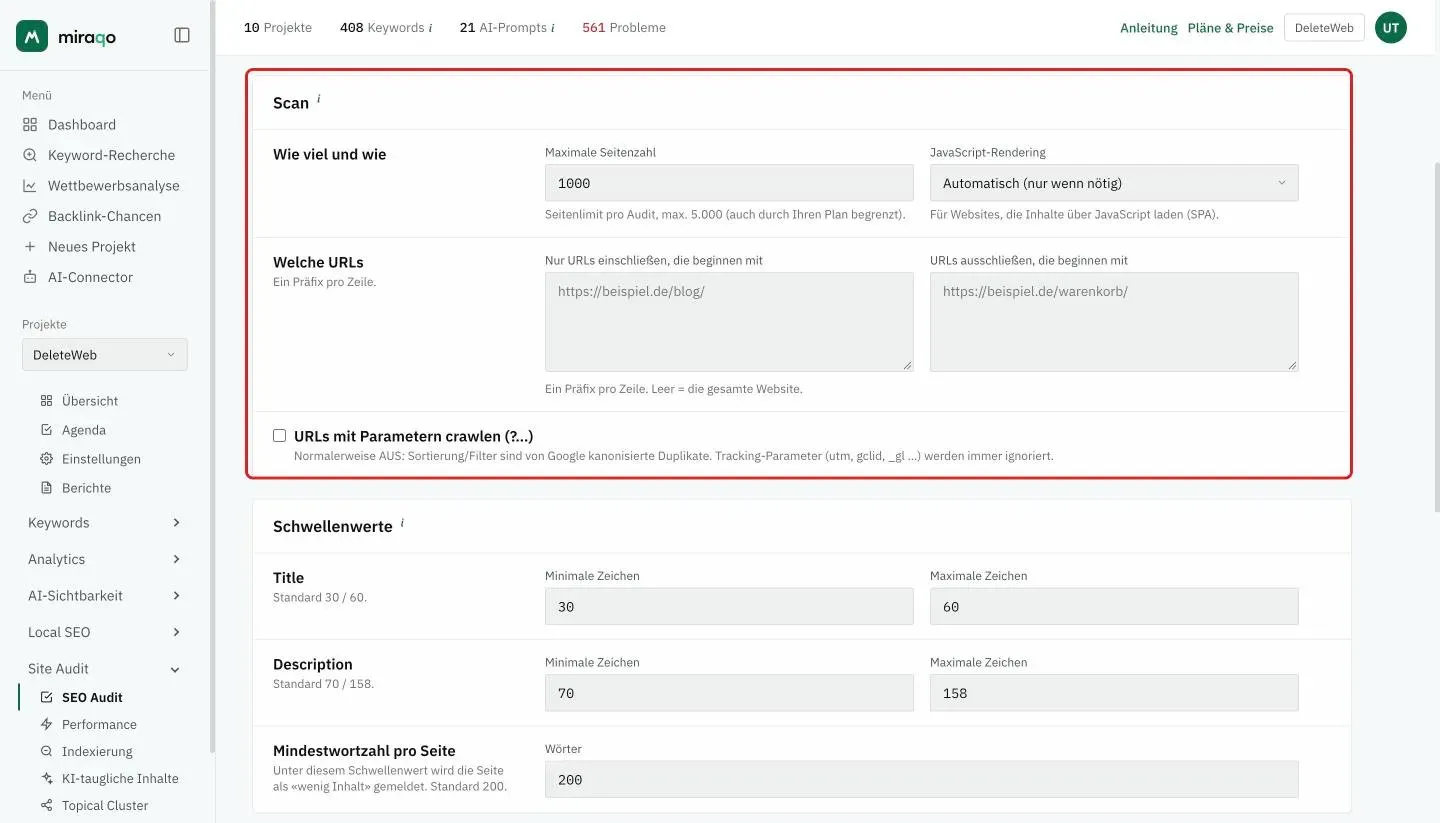Click the info icon next to Schwellenwerte

coord(402,523)
